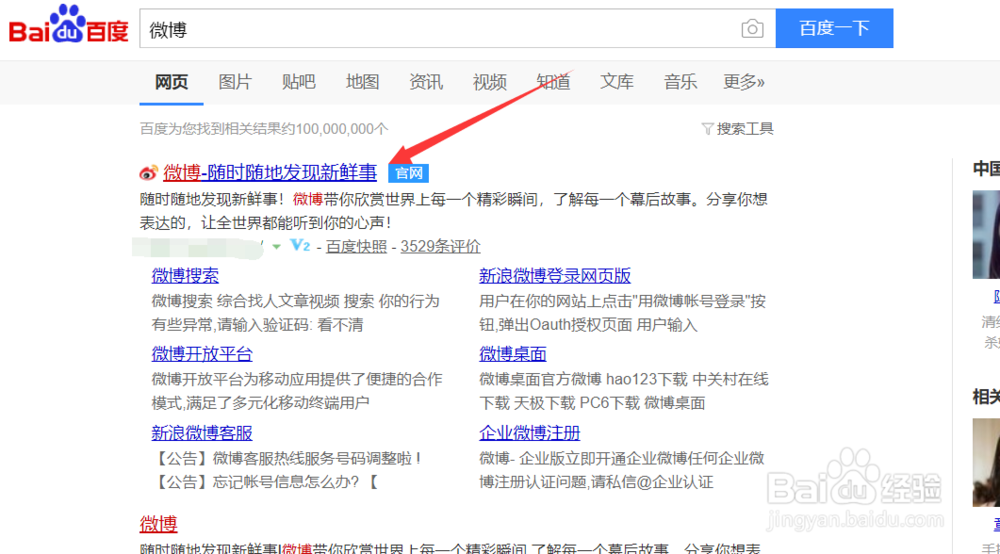The height and width of the screenshot is (554, 1000).
Task: Open the 微博开放平台 link
Action: tap(202, 354)
